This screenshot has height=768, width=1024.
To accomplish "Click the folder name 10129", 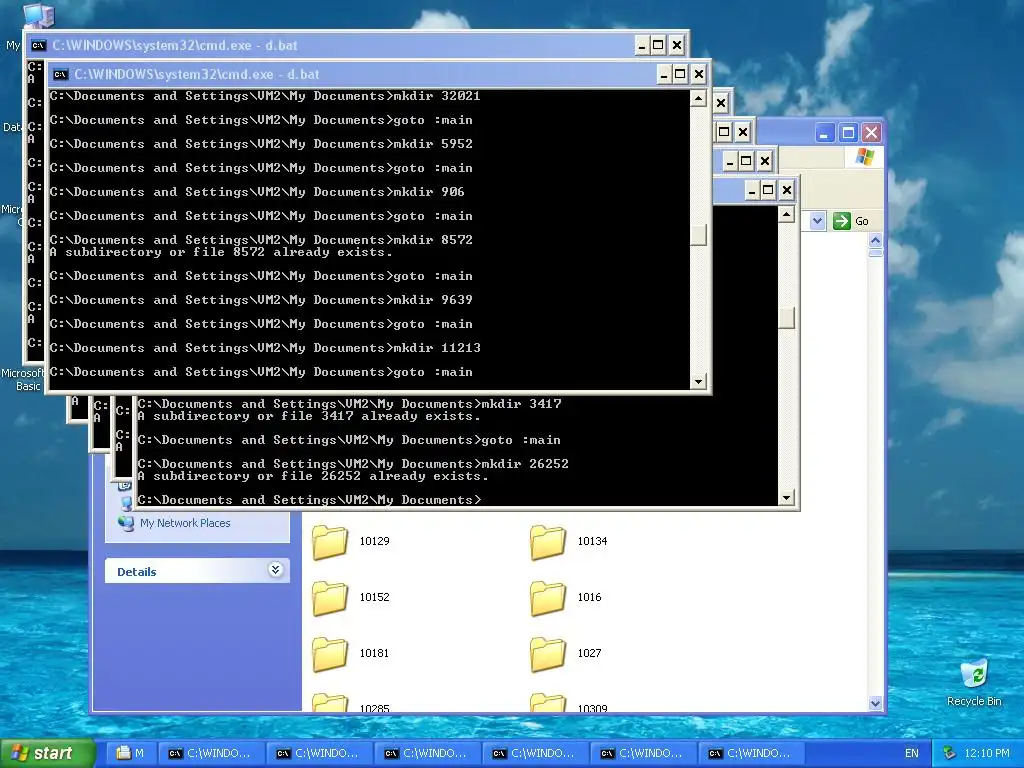I will click(x=374, y=541).
